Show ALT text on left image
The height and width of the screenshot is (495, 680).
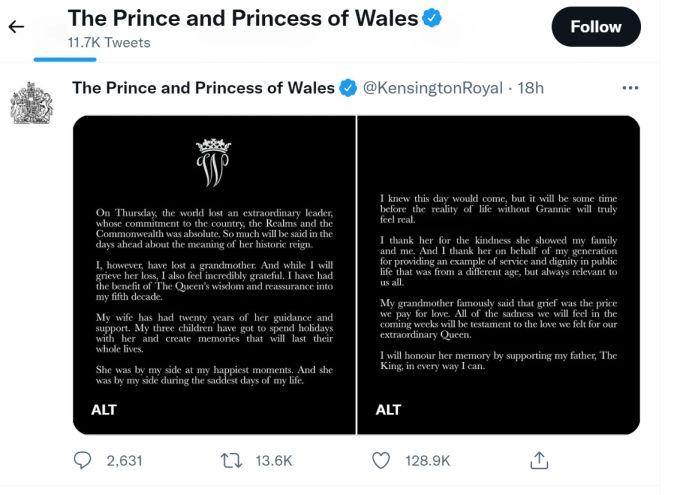104,410
